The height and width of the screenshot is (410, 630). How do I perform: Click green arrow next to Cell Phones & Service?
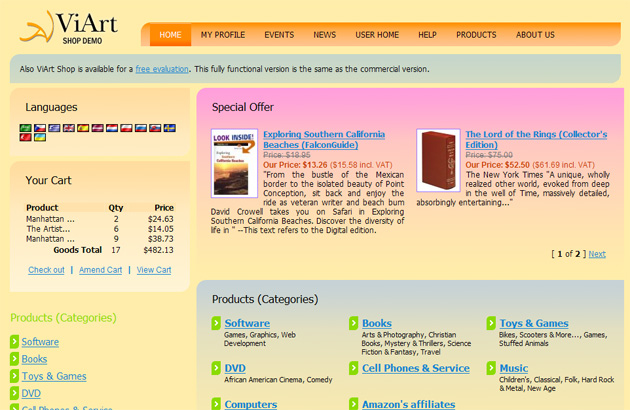pos(354,368)
